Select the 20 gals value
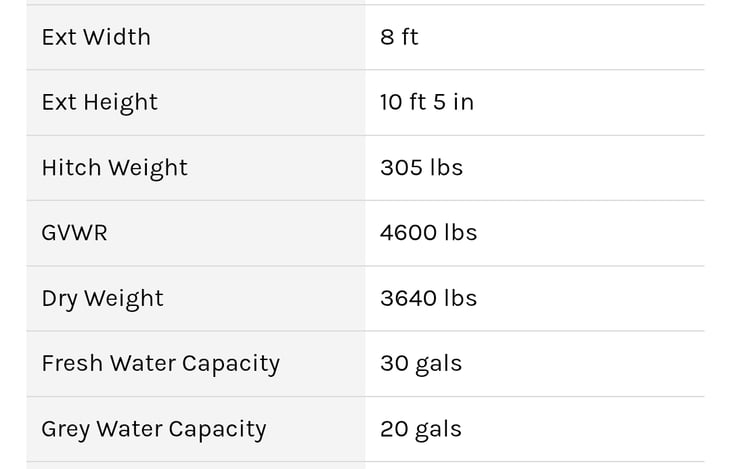731x469 pixels. tap(420, 429)
